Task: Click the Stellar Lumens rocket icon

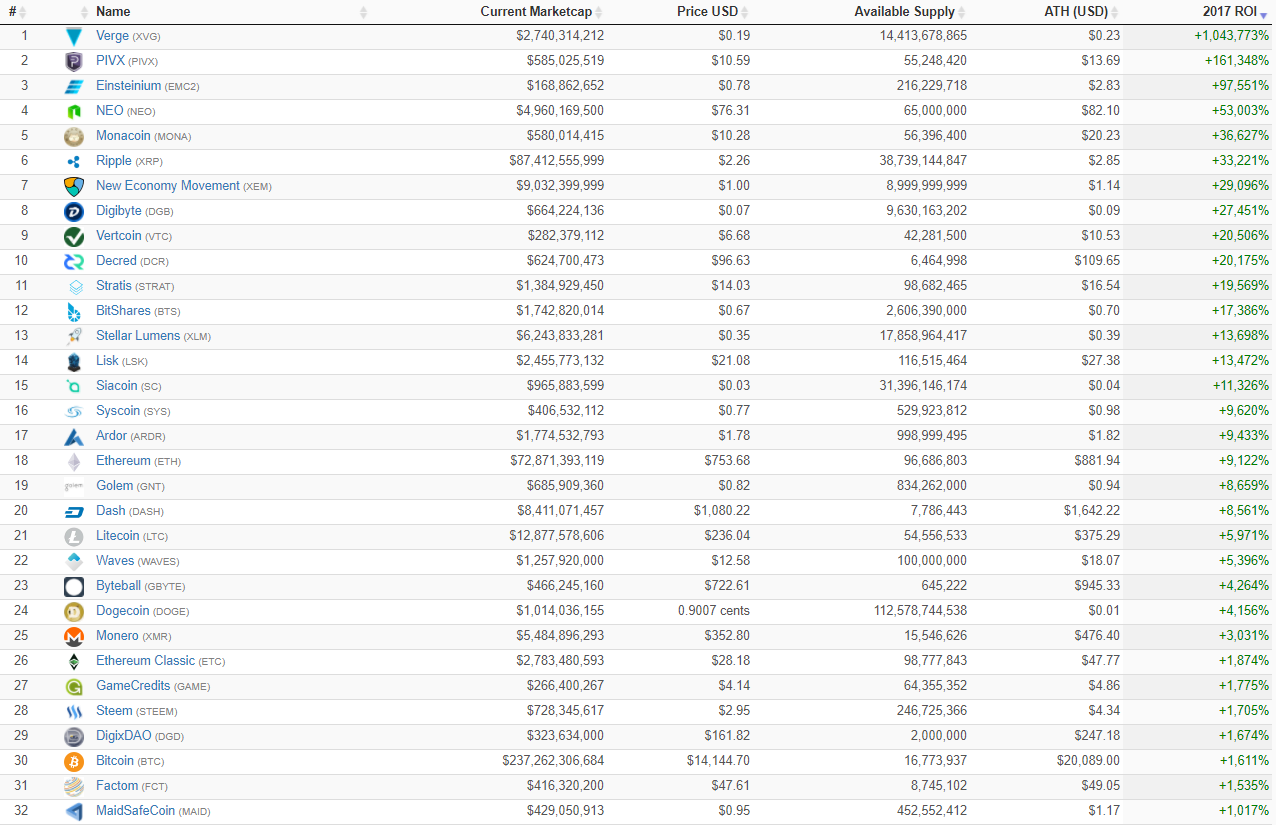Action: [74, 336]
